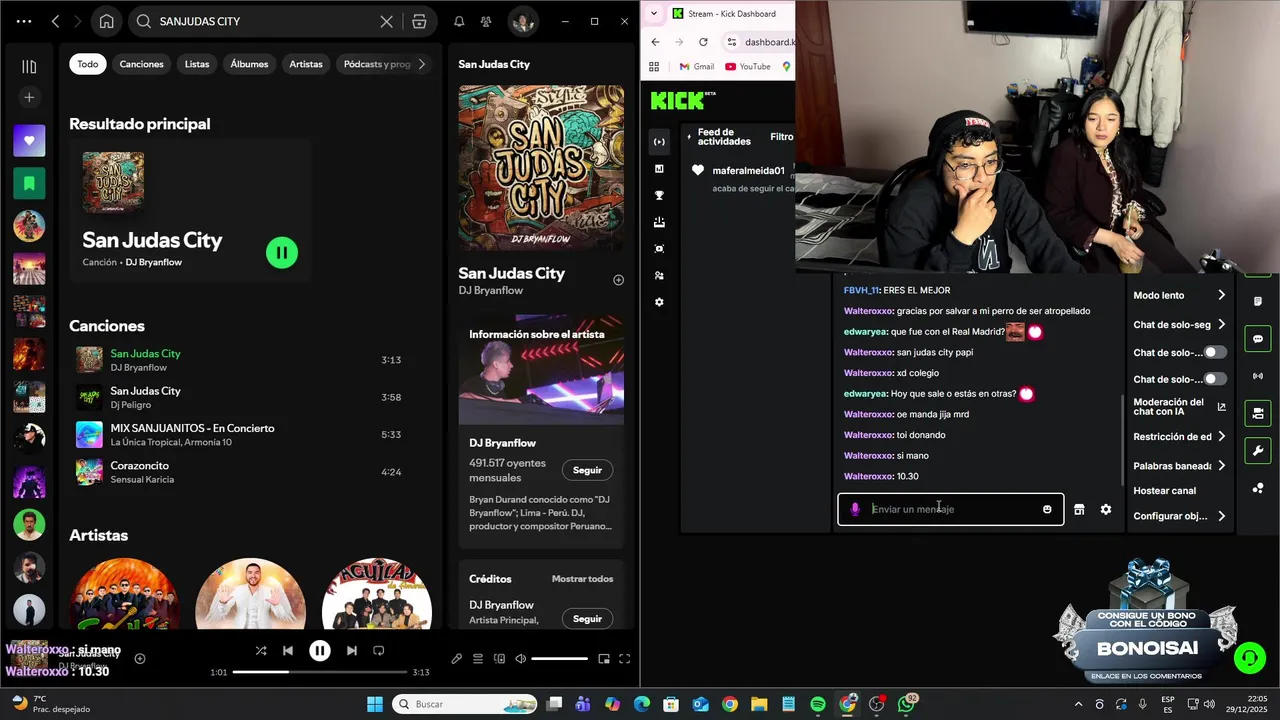Open the green bookmark episodes tile
The image size is (1280, 720).
click(x=29, y=183)
